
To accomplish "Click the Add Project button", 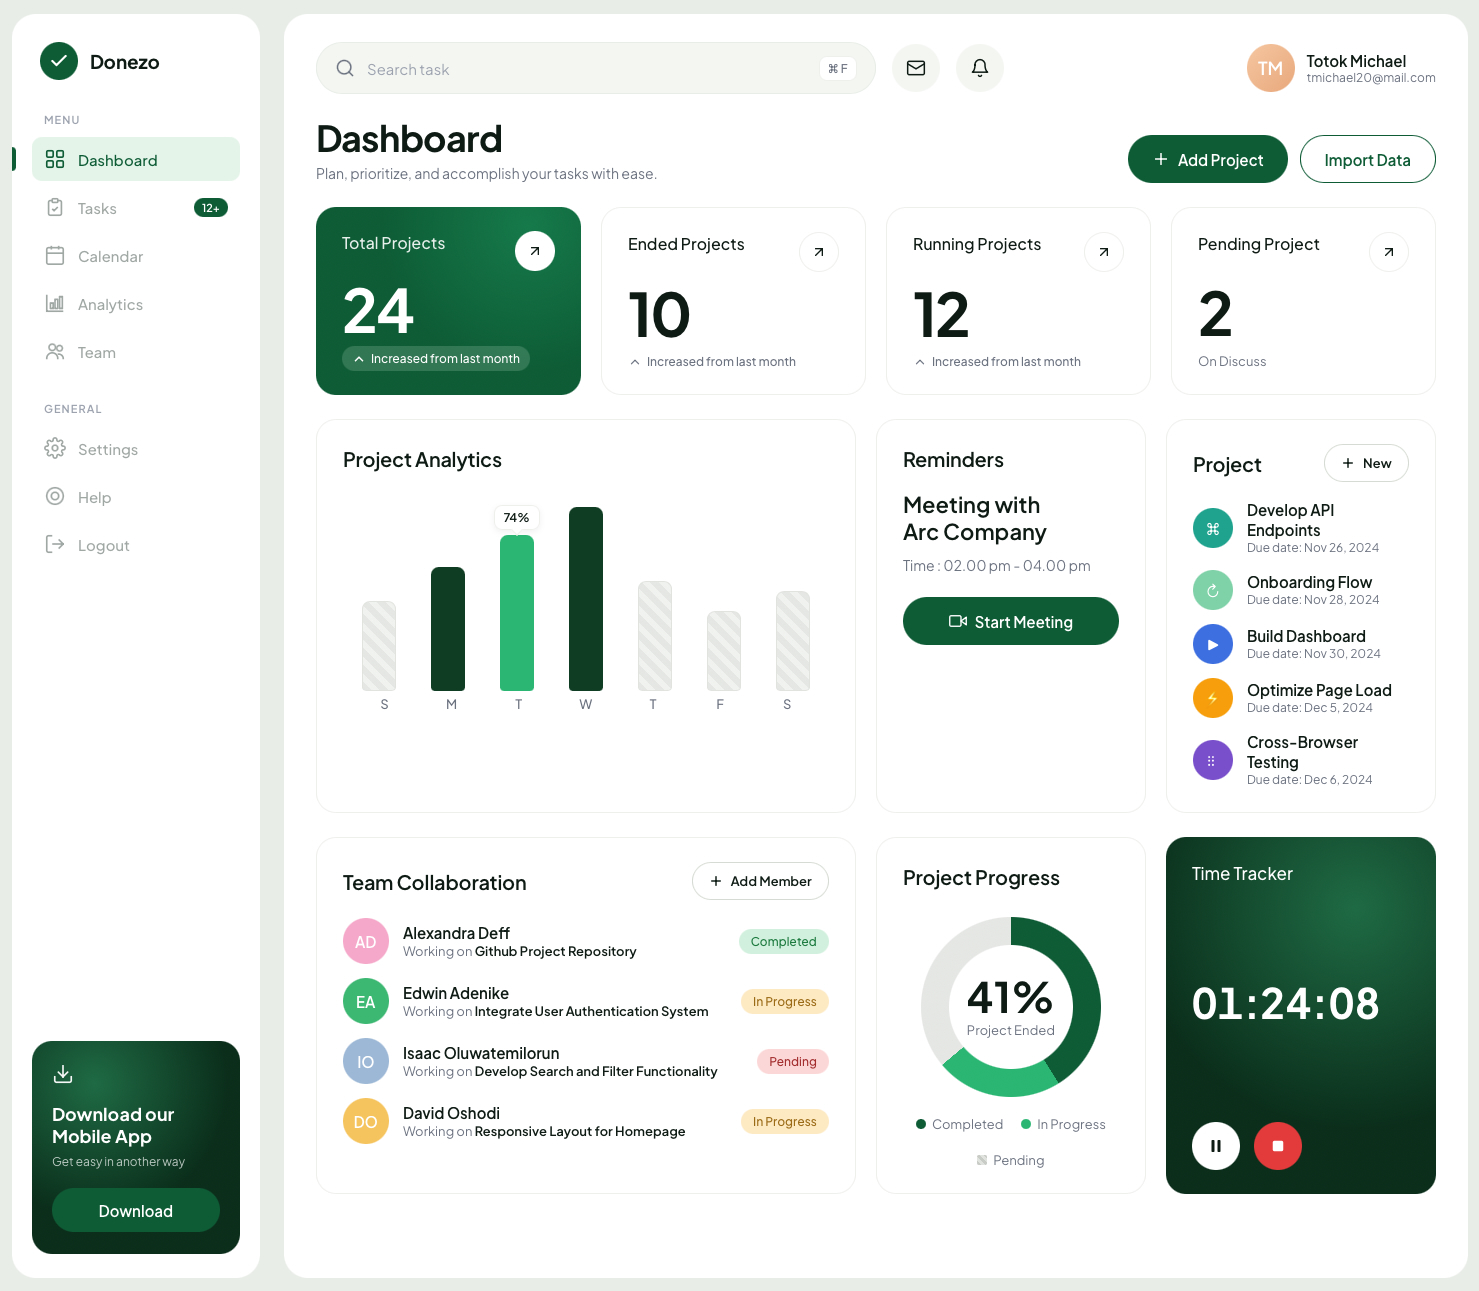I will pyautogui.click(x=1208, y=159).
